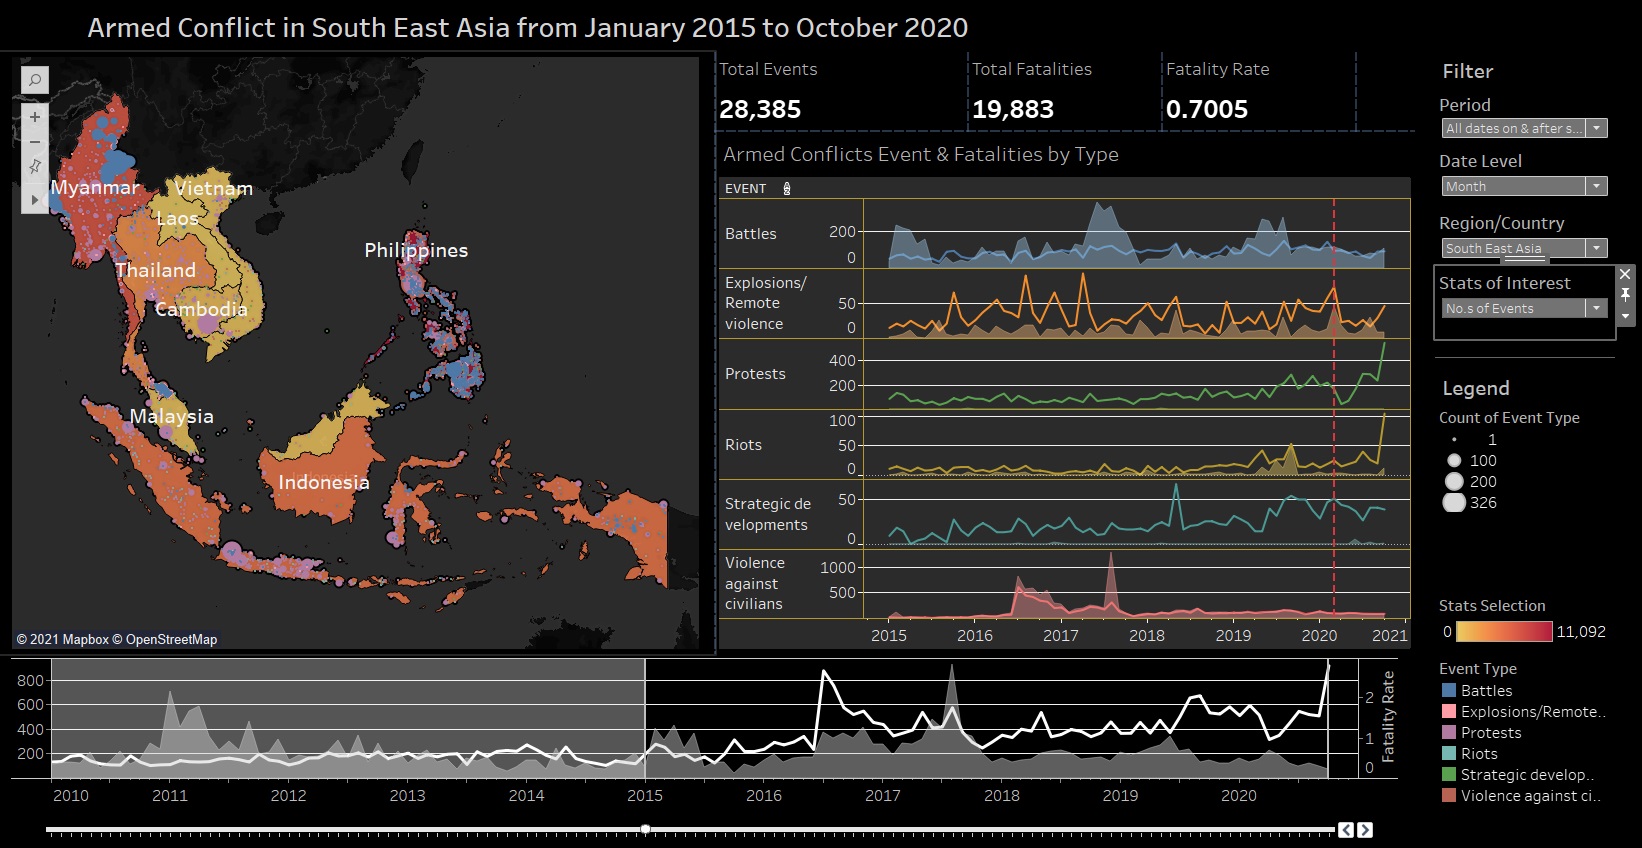This screenshot has width=1642, height=848.
Task: Click 2021 on event type chart axis
Action: pyautogui.click(x=1390, y=635)
